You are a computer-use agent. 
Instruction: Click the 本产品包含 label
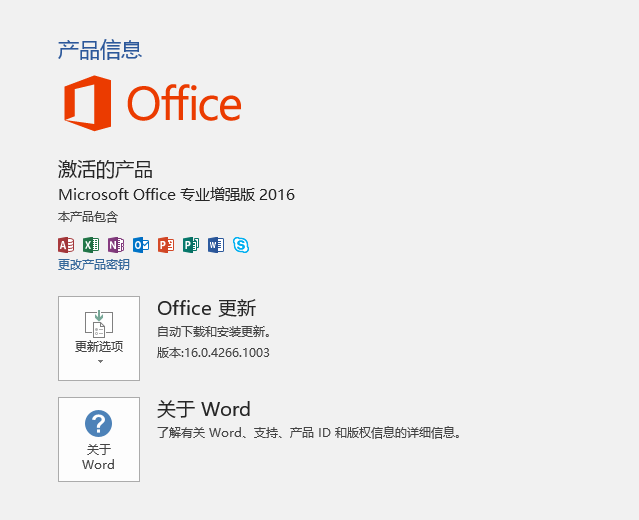88,217
